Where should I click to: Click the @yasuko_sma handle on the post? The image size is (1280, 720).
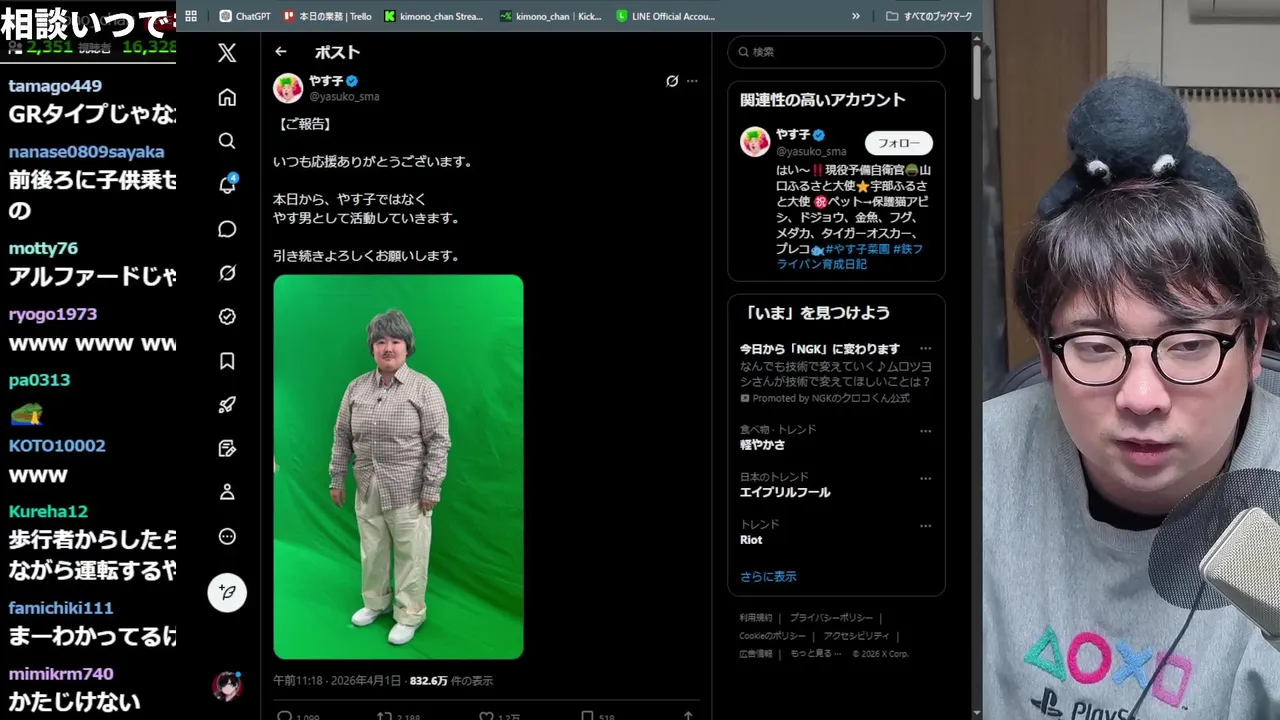(344, 97)
